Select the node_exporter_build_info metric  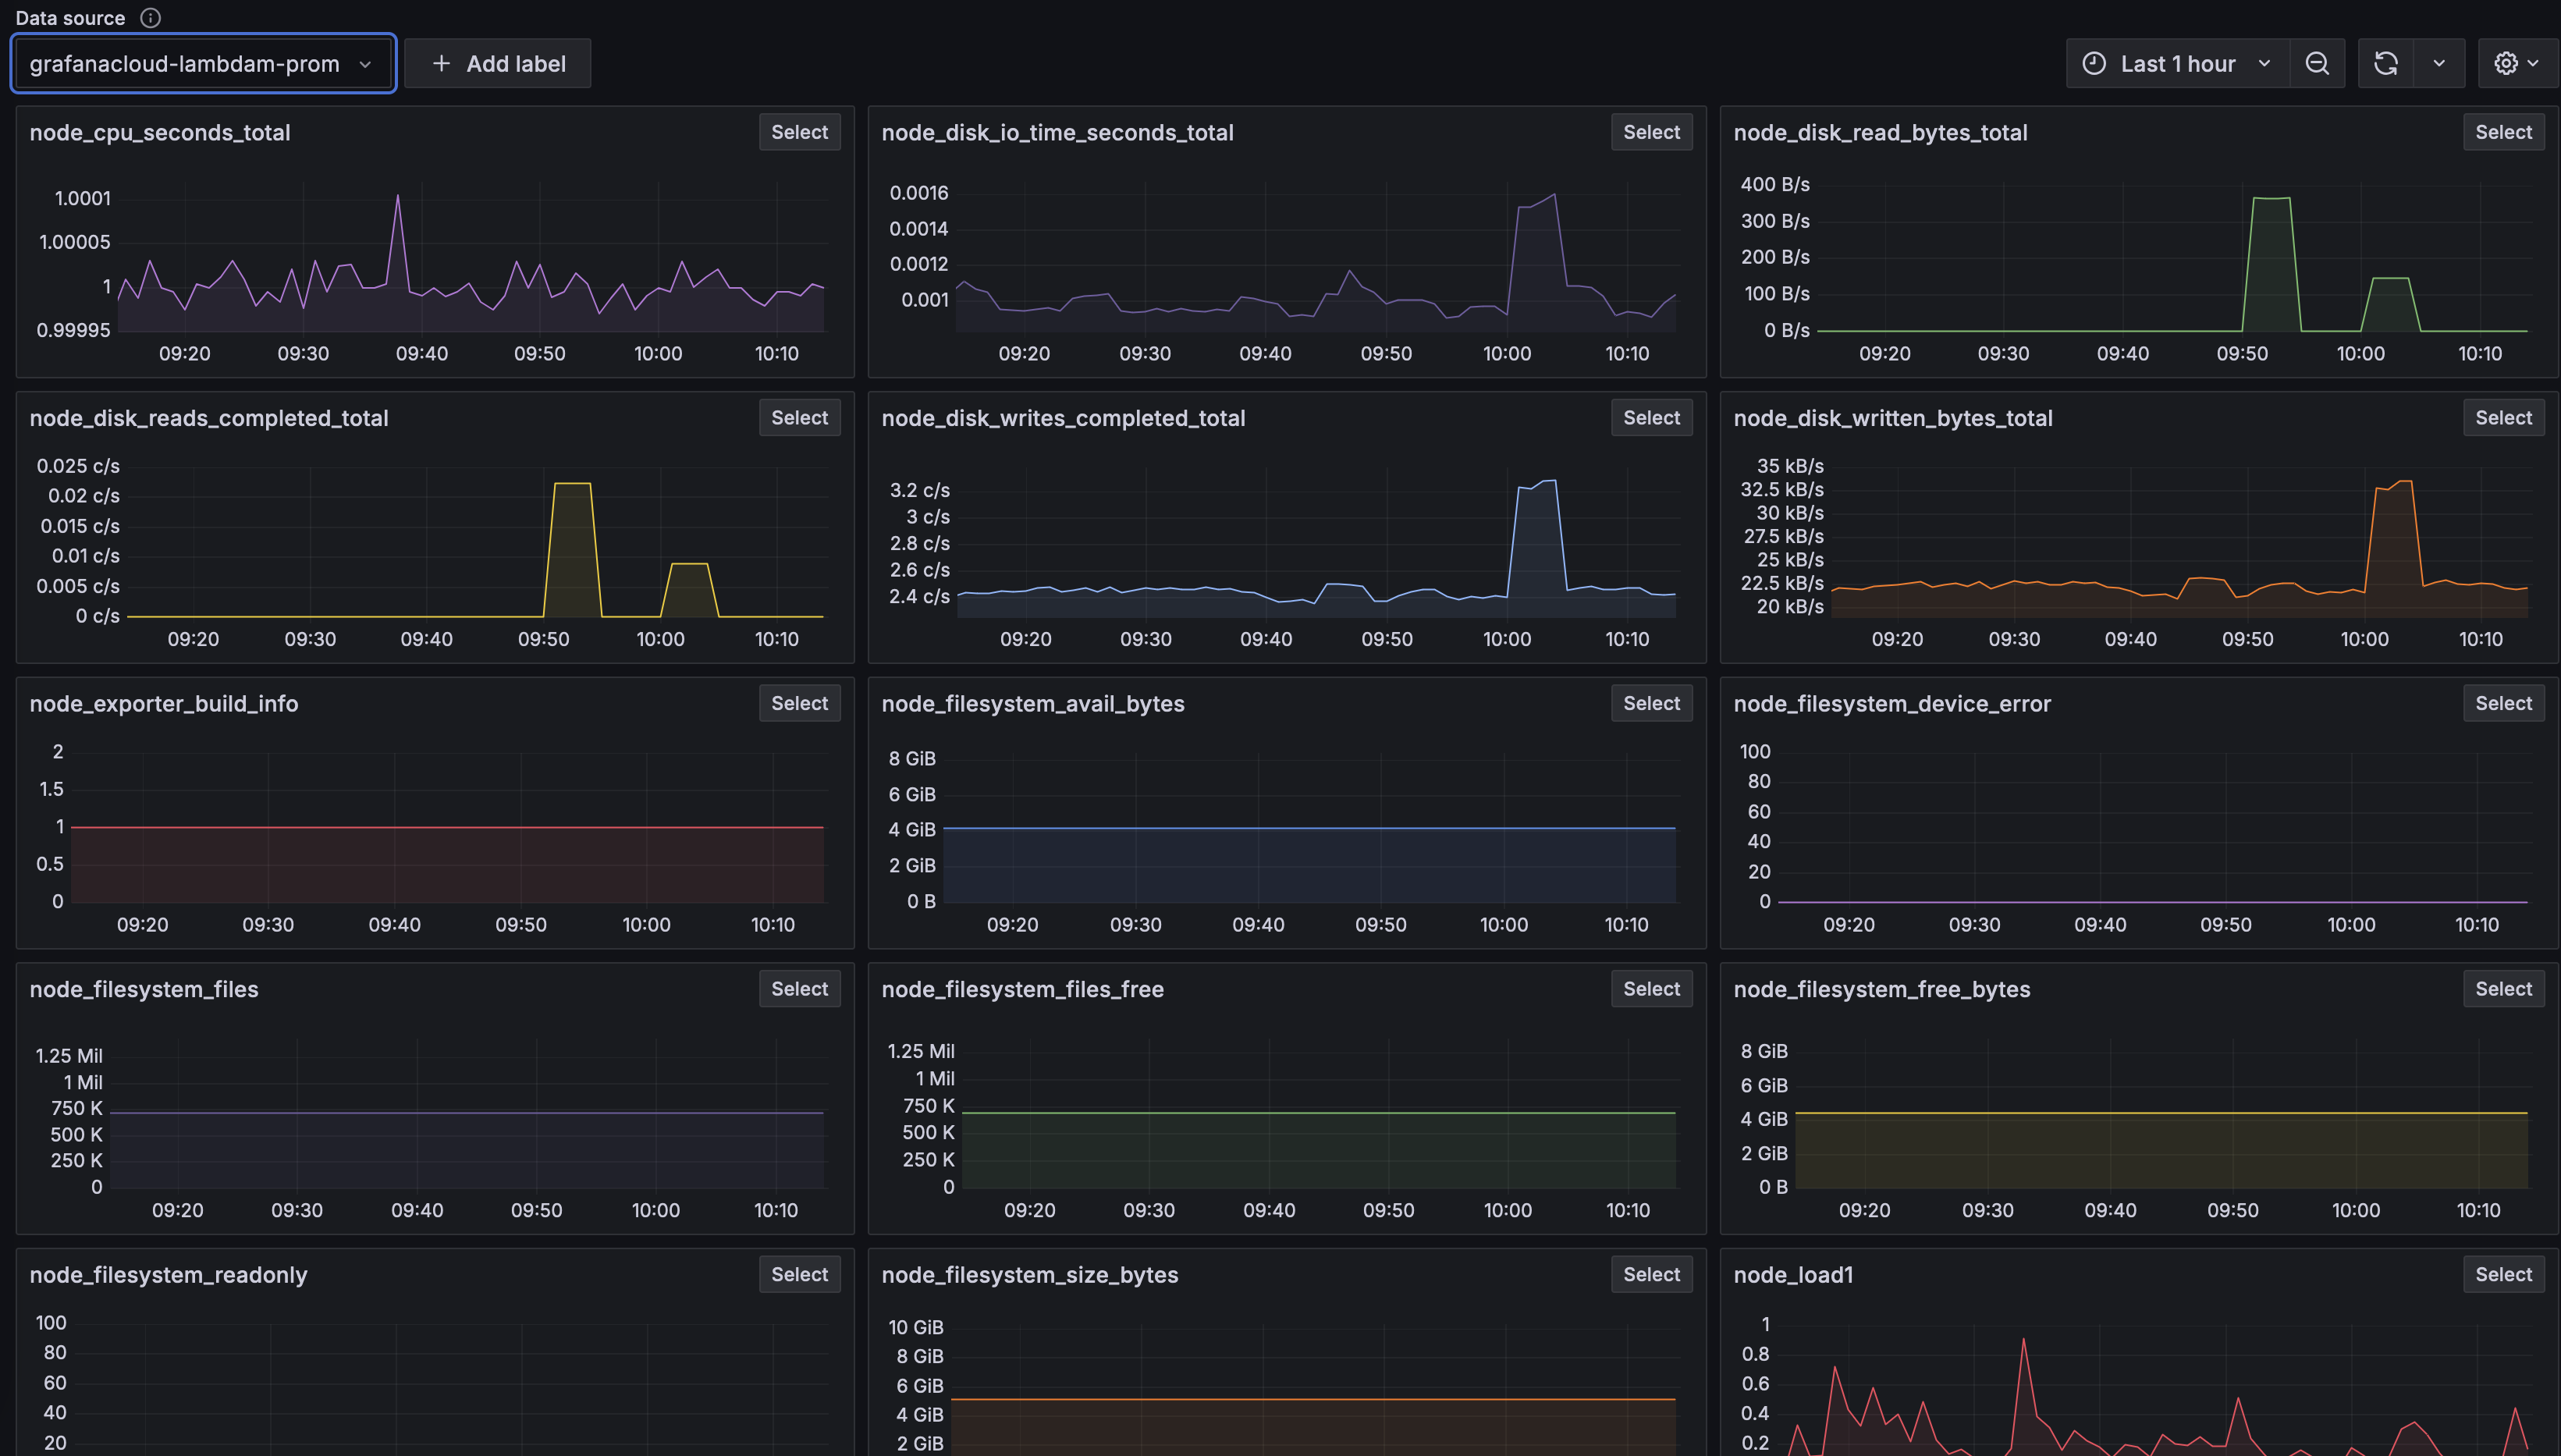[x=799, y=703]
